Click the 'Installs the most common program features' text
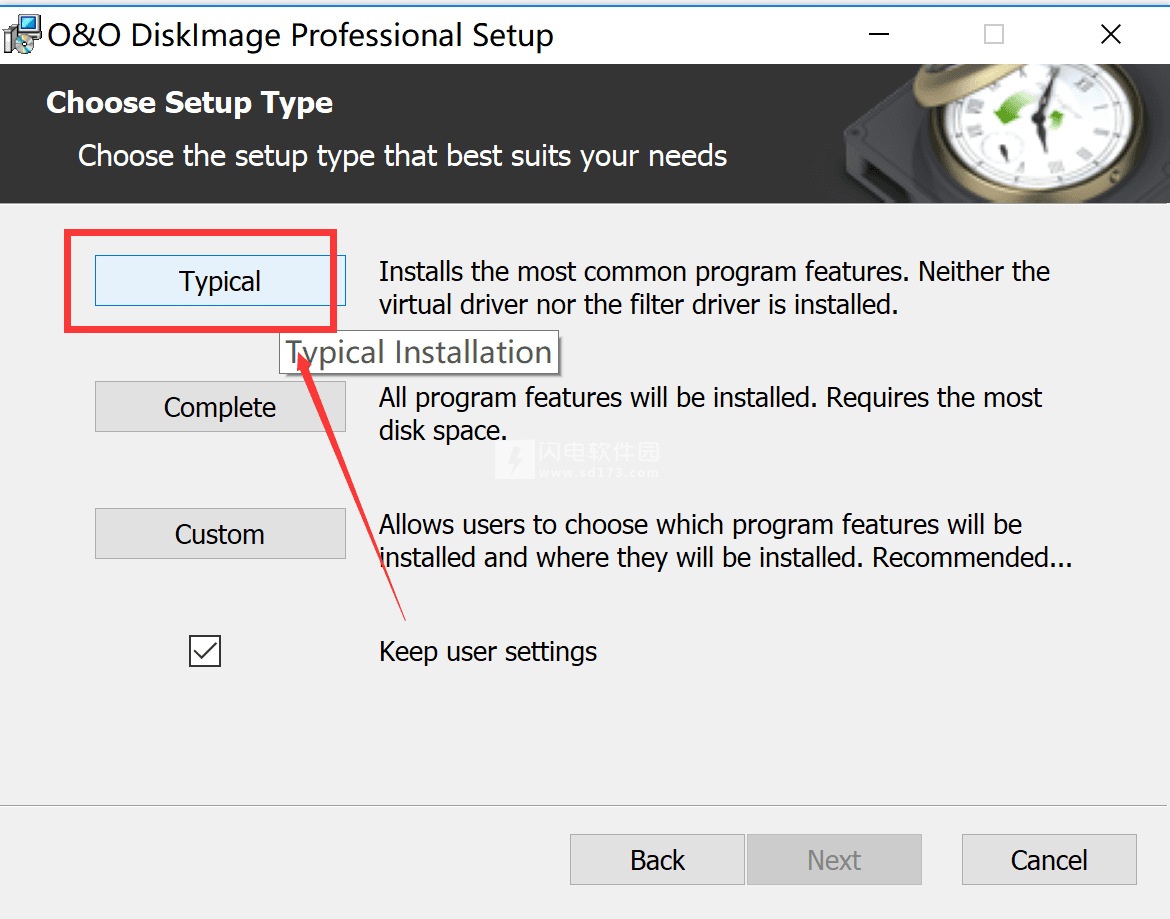The image size is (1170, 919). coord(714,288)
